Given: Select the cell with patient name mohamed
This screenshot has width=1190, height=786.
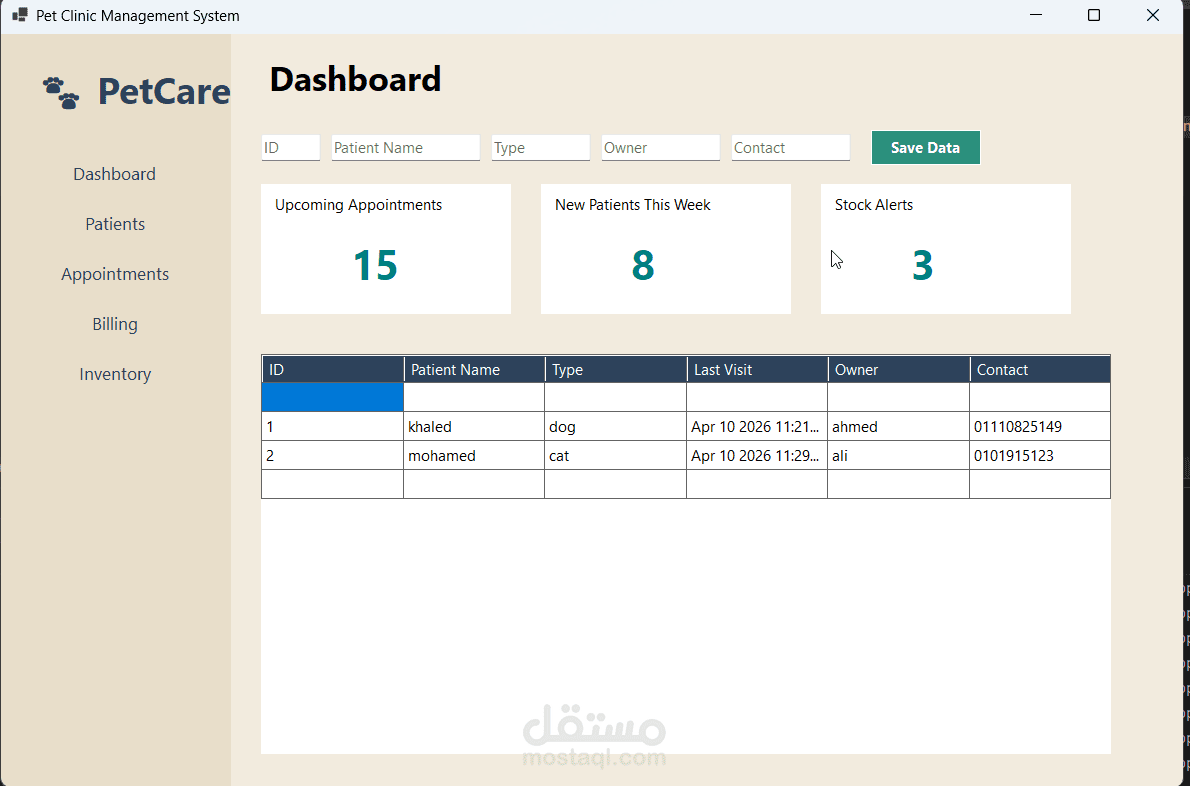Looking at the screenshot, I should (x=474, y=455).
